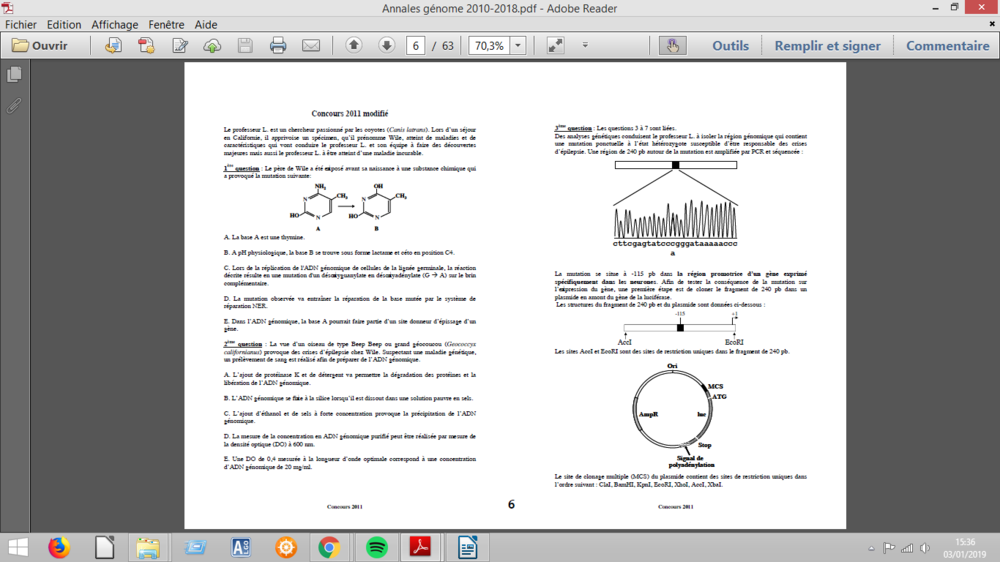Show page thumbnails in left sidebar
This screenshot has height=562, width=1000.
click(x=14, y=75)
